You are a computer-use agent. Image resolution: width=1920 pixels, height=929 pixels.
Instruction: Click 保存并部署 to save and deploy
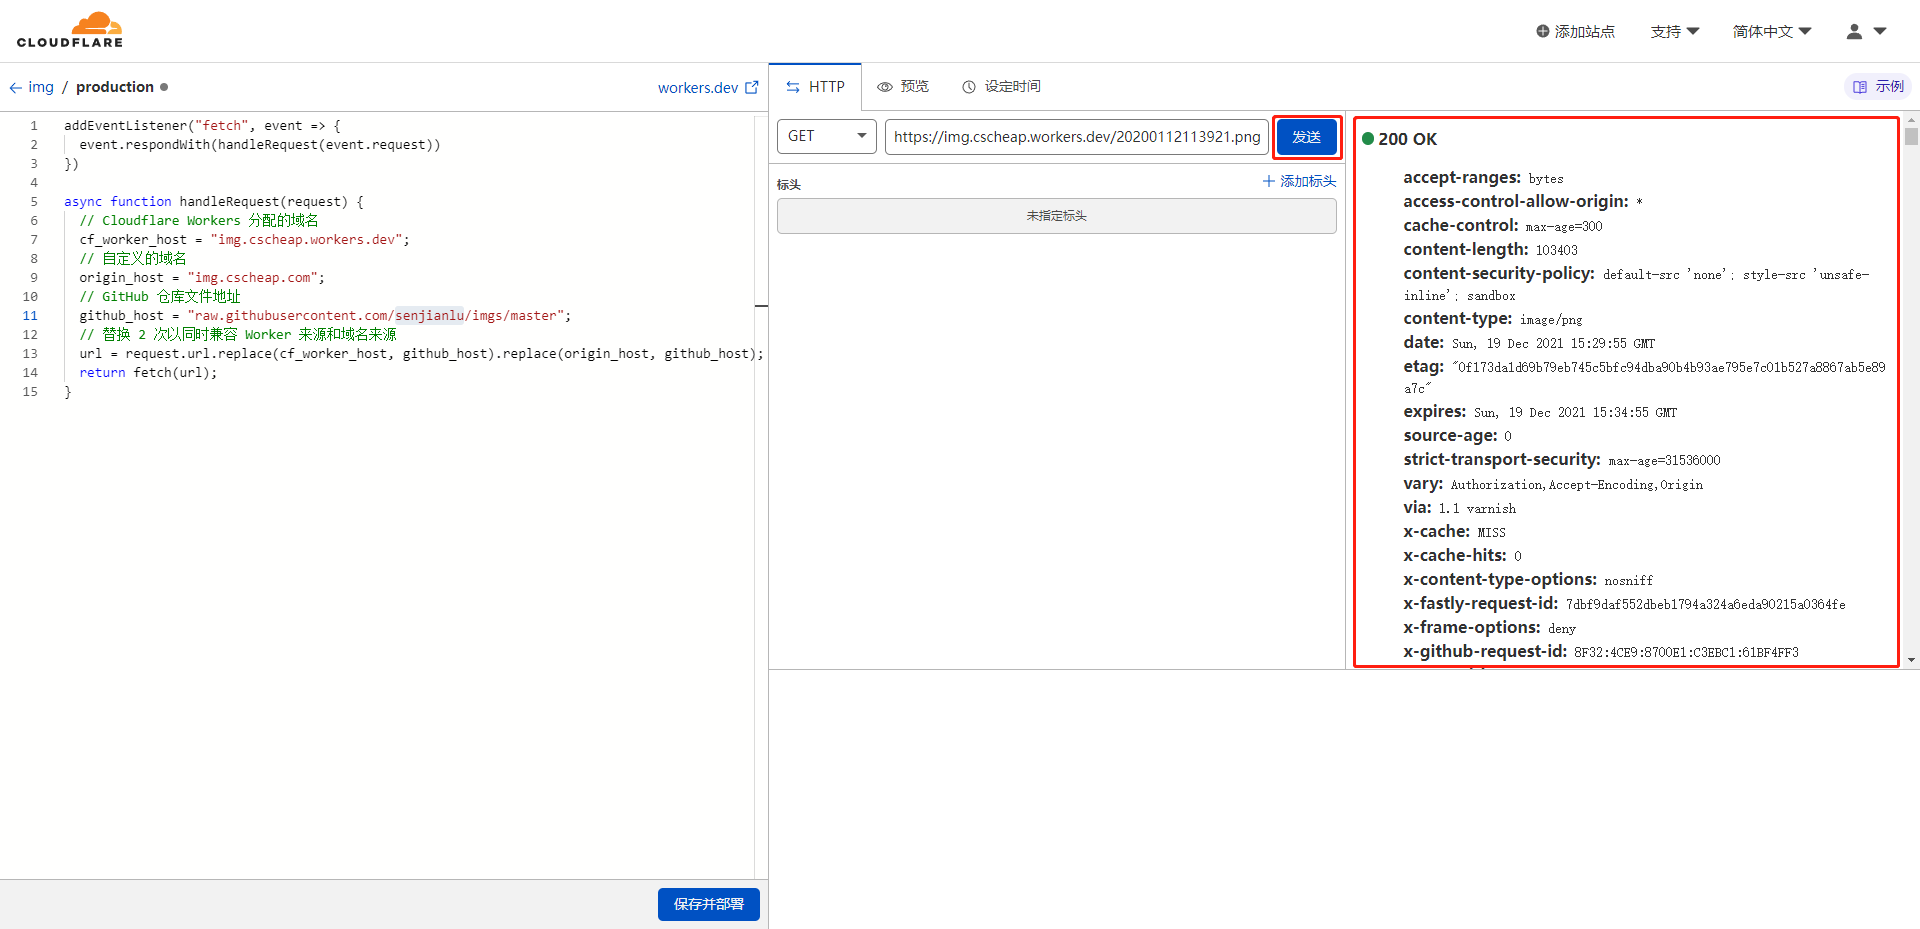[709, 904]
